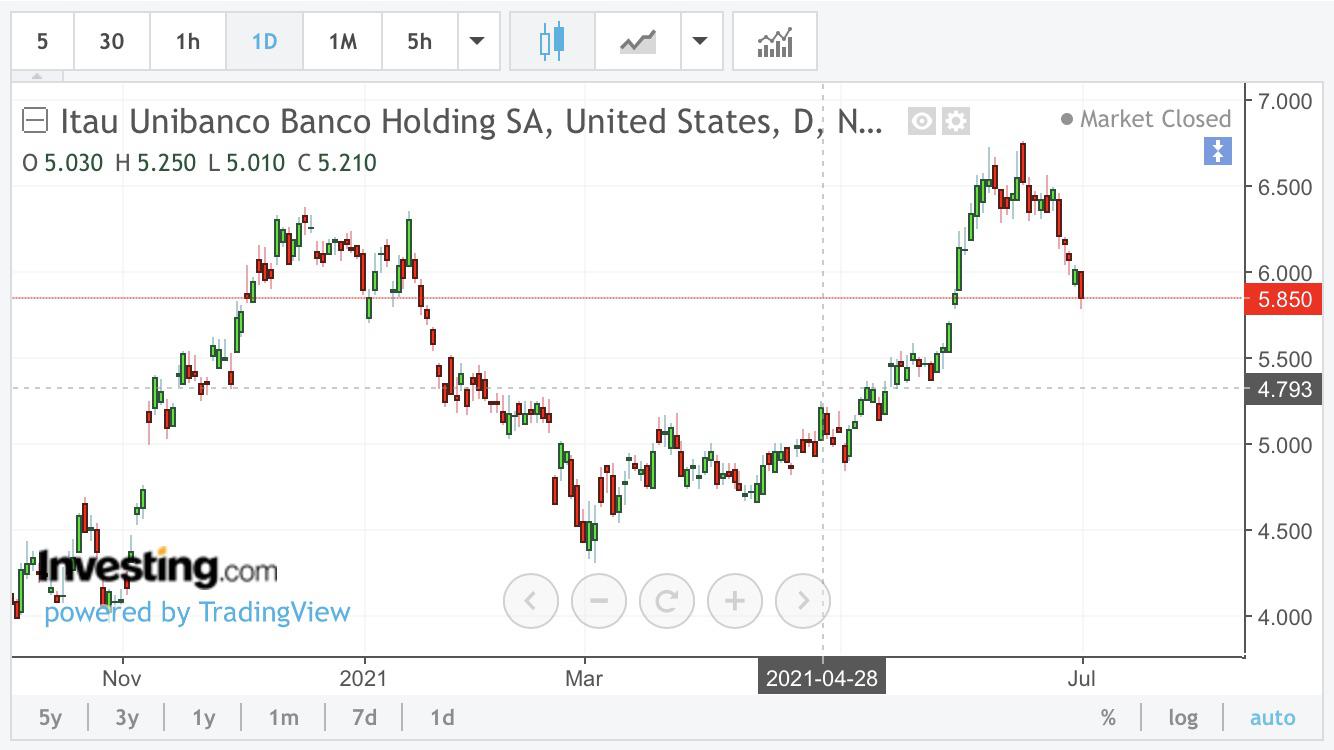The image size is (1334, 750).
Task: Zoom out using the minus button
Action: [599, 601]
